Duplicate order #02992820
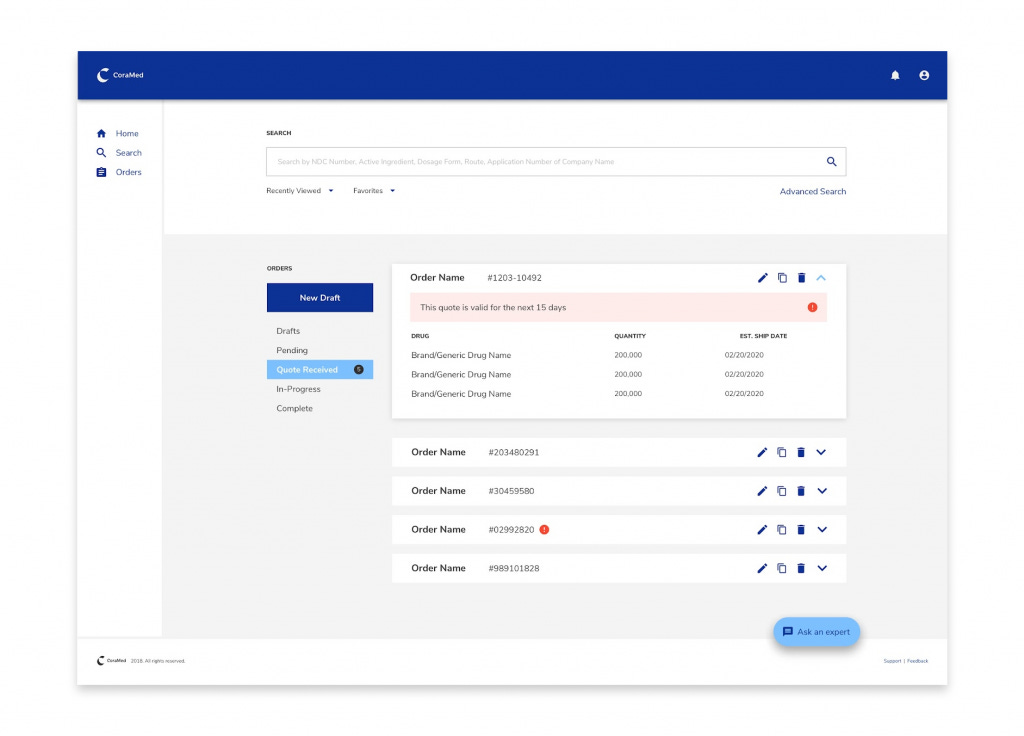Image resolution: width=1024 pixels, height=736 pixels. coord(781,529)
